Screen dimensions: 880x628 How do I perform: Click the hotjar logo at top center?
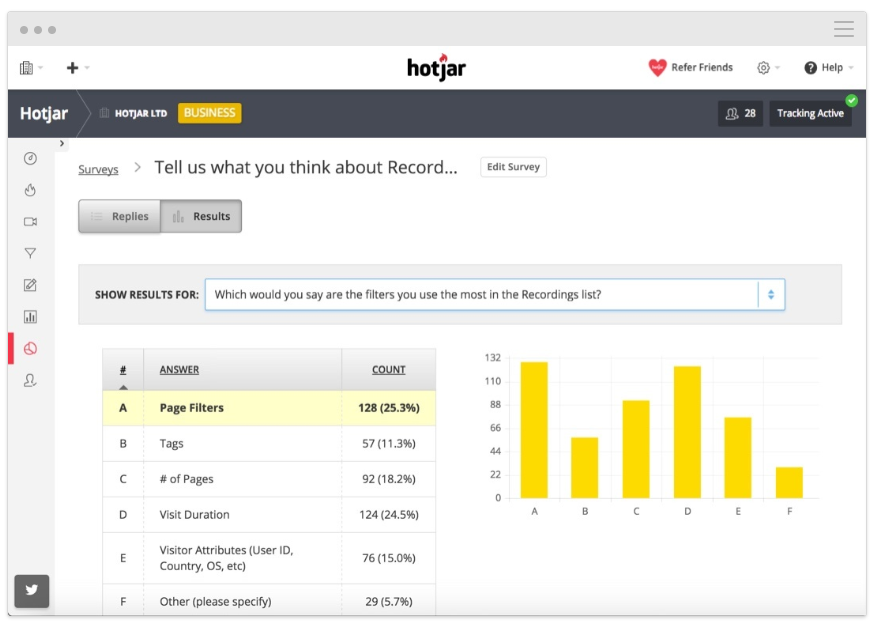click(437, 68)
